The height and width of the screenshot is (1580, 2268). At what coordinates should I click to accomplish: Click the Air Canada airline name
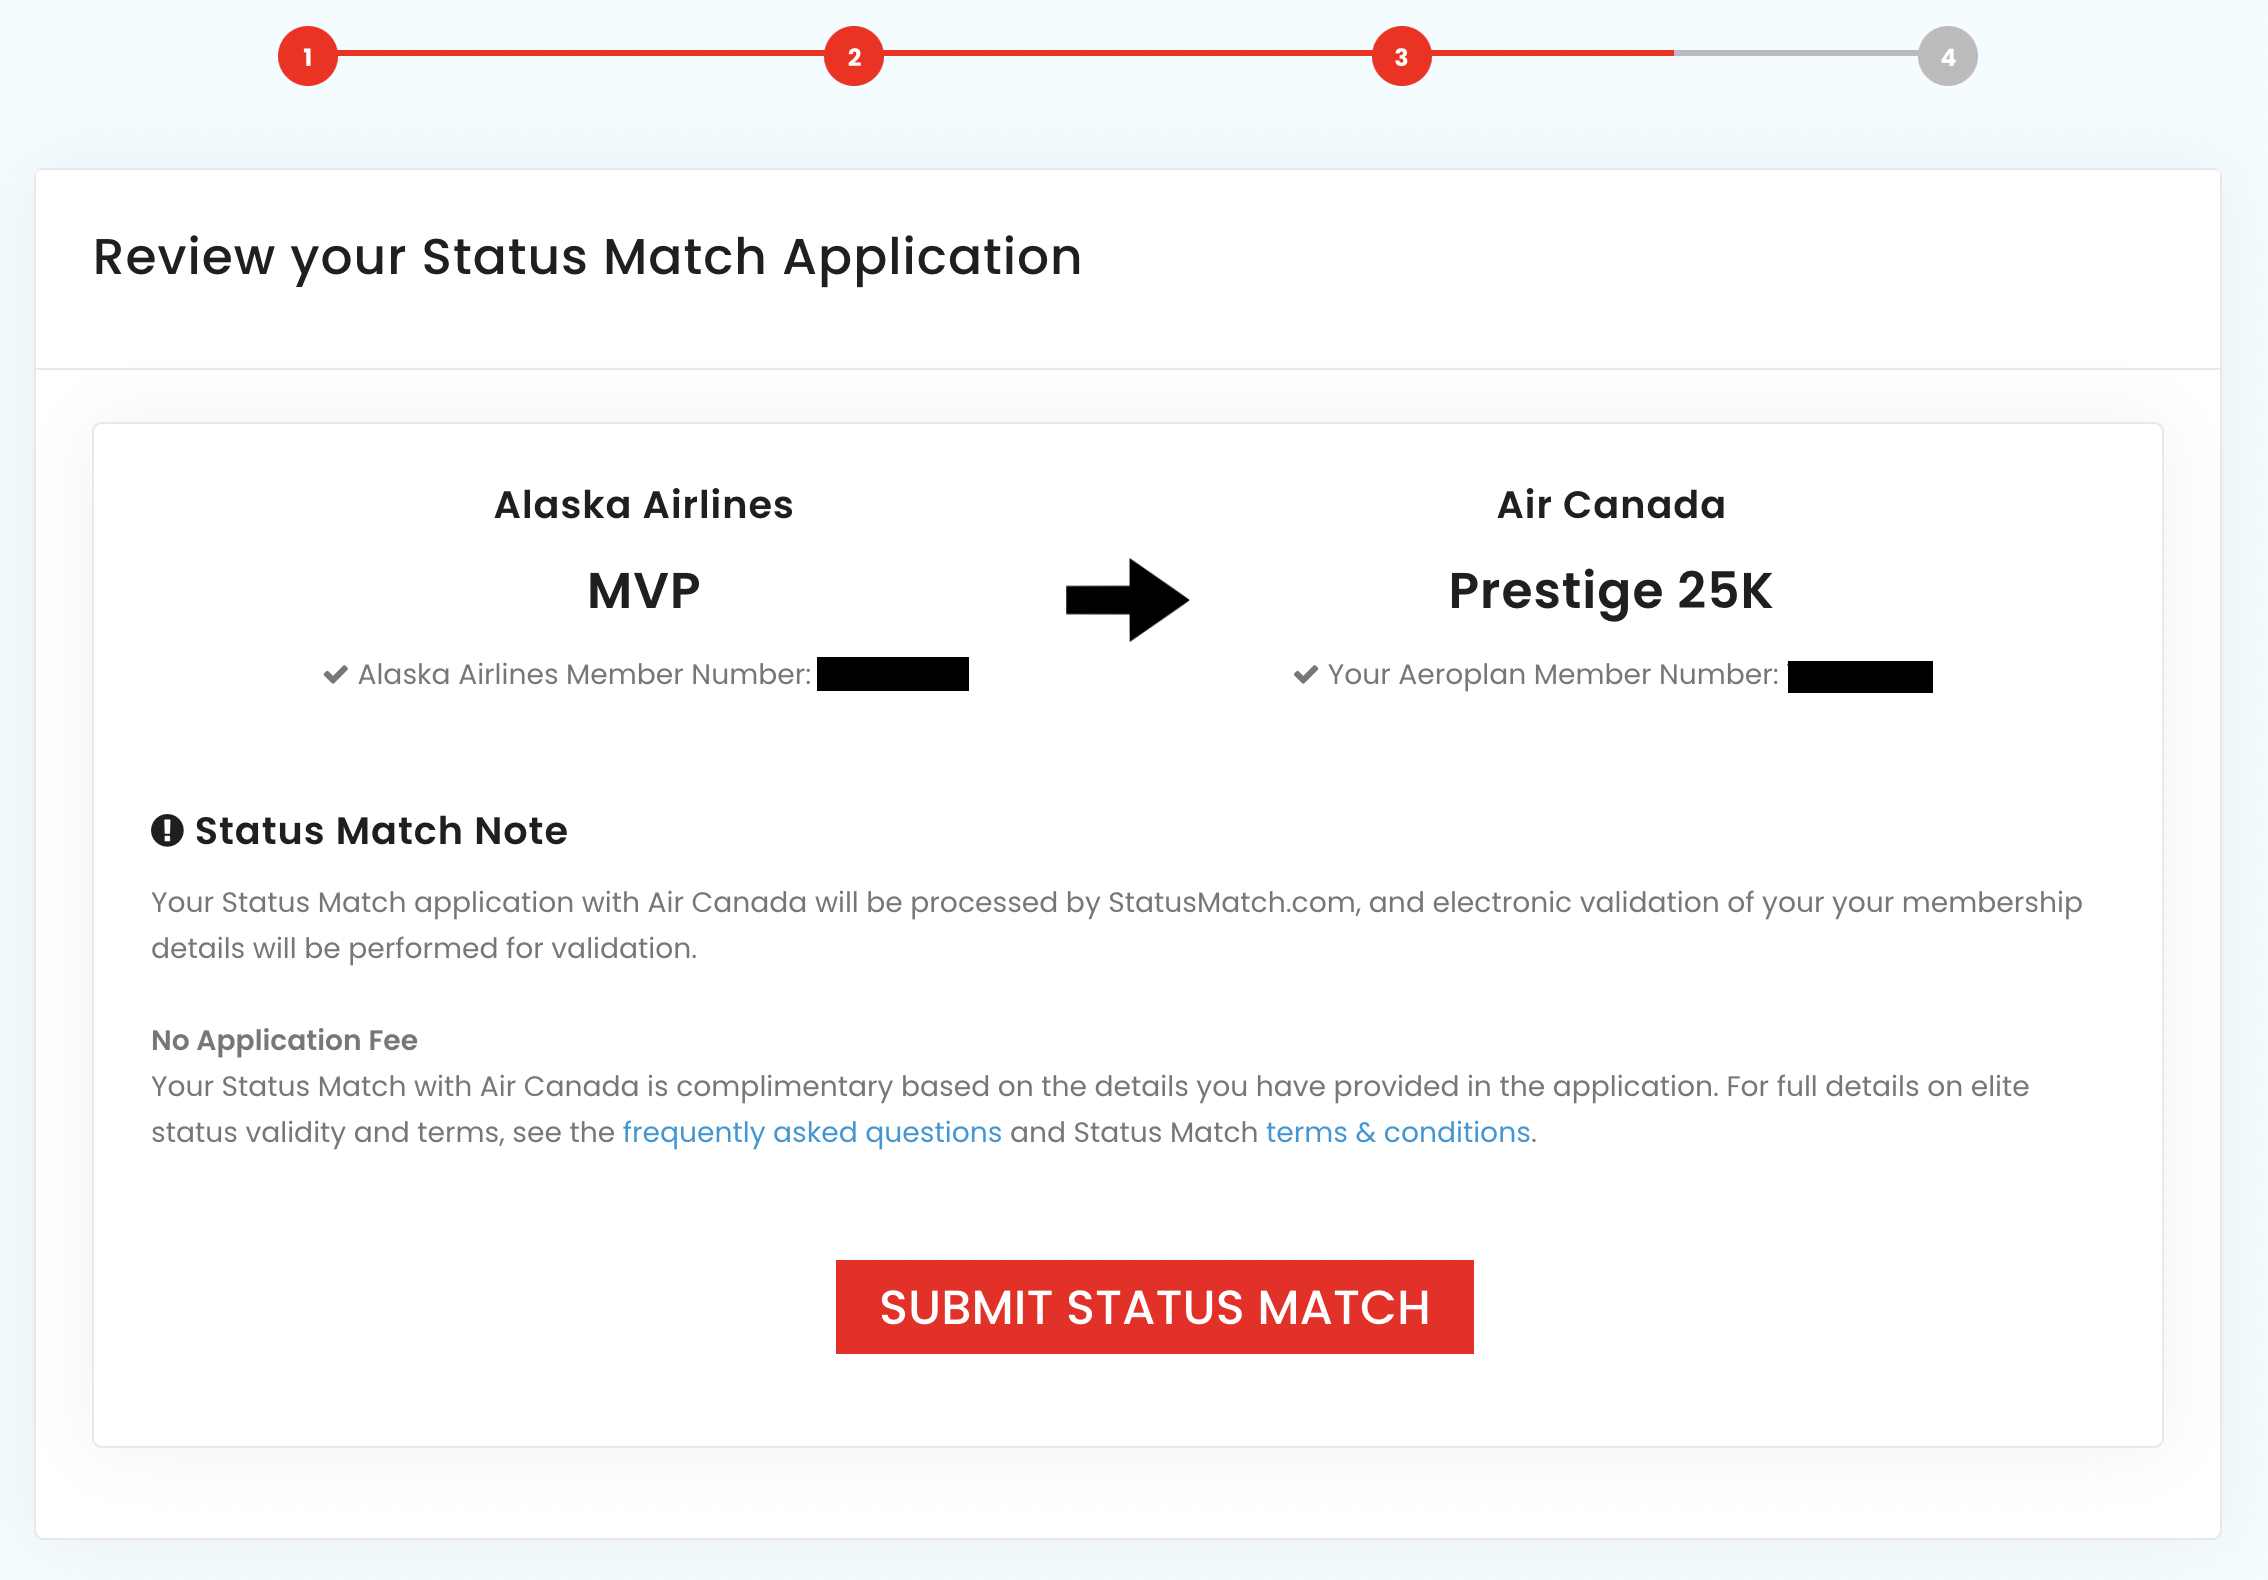click(1610, 505)
